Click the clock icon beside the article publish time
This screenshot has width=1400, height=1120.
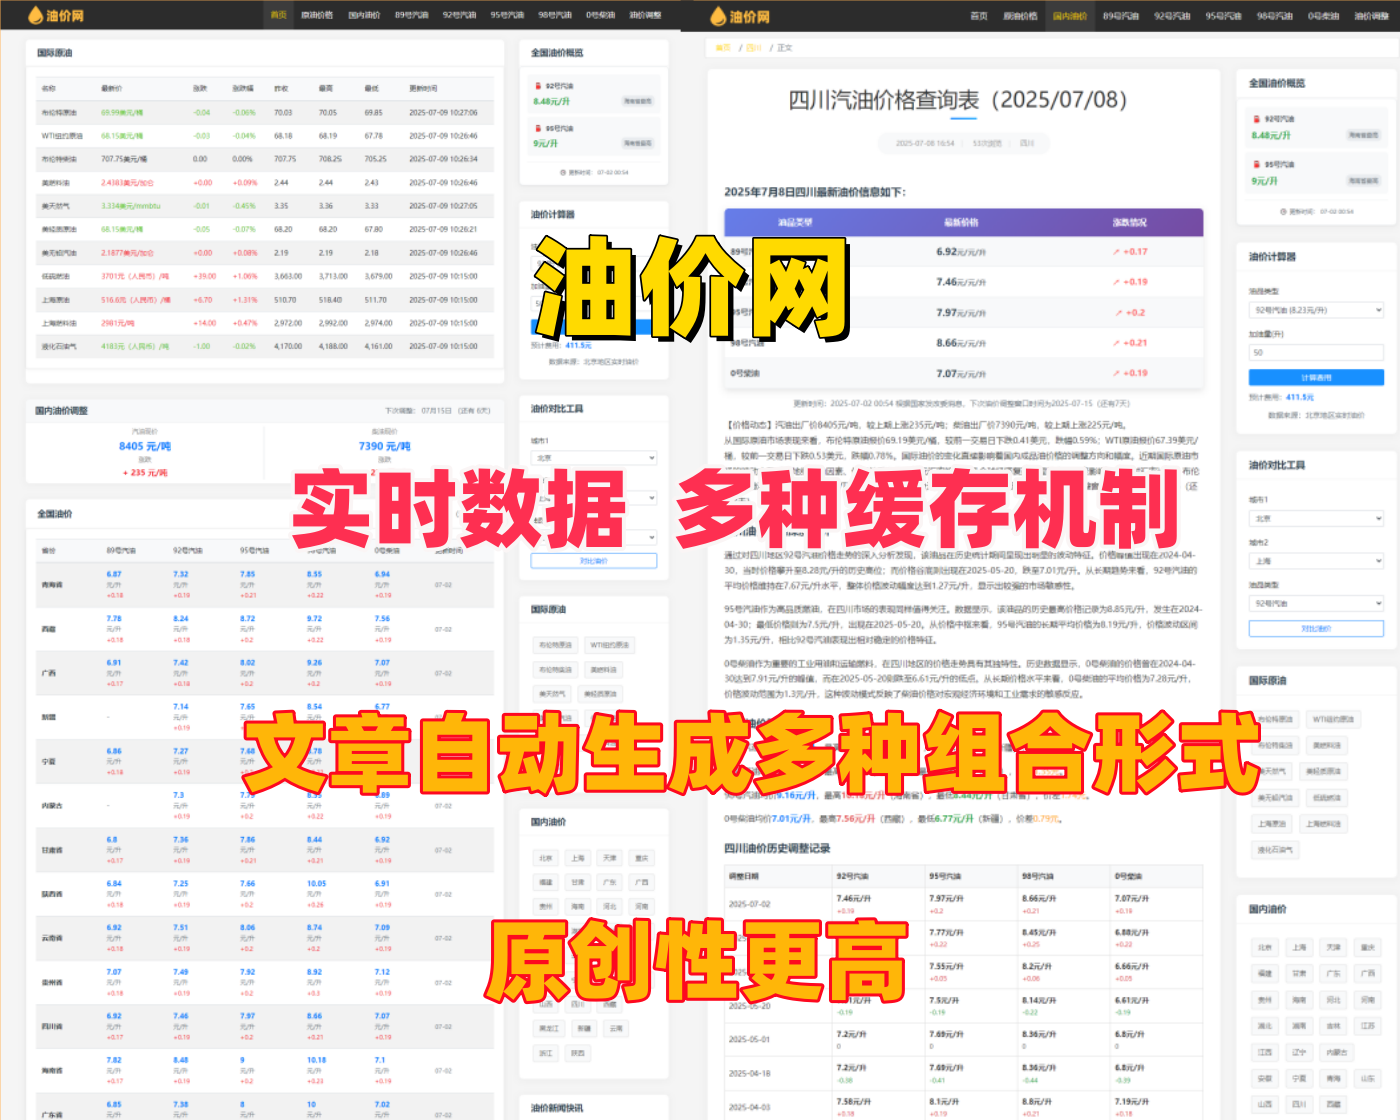[892, 142]
